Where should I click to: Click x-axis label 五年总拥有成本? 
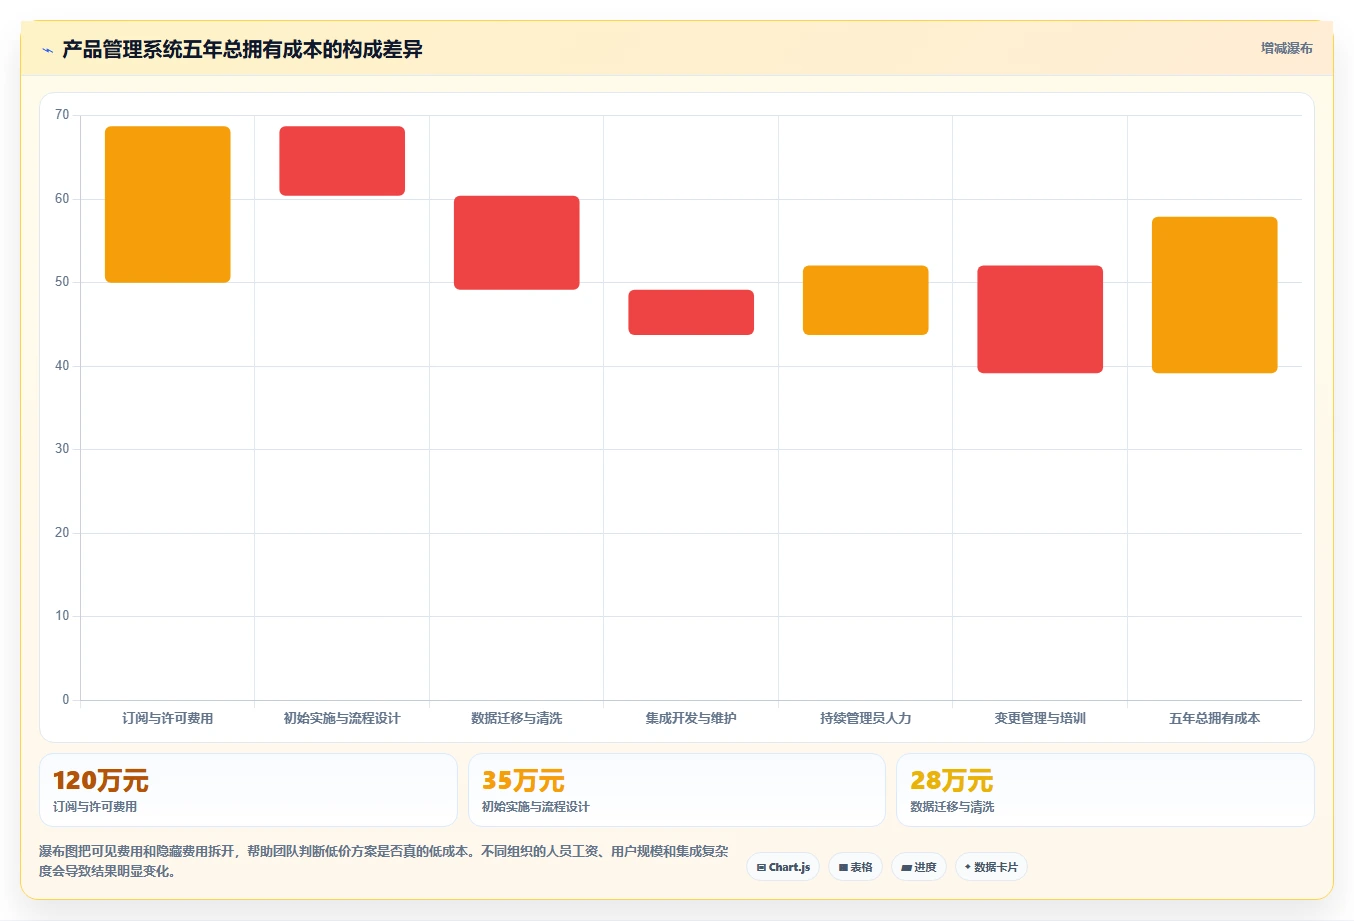(1215, 718)
